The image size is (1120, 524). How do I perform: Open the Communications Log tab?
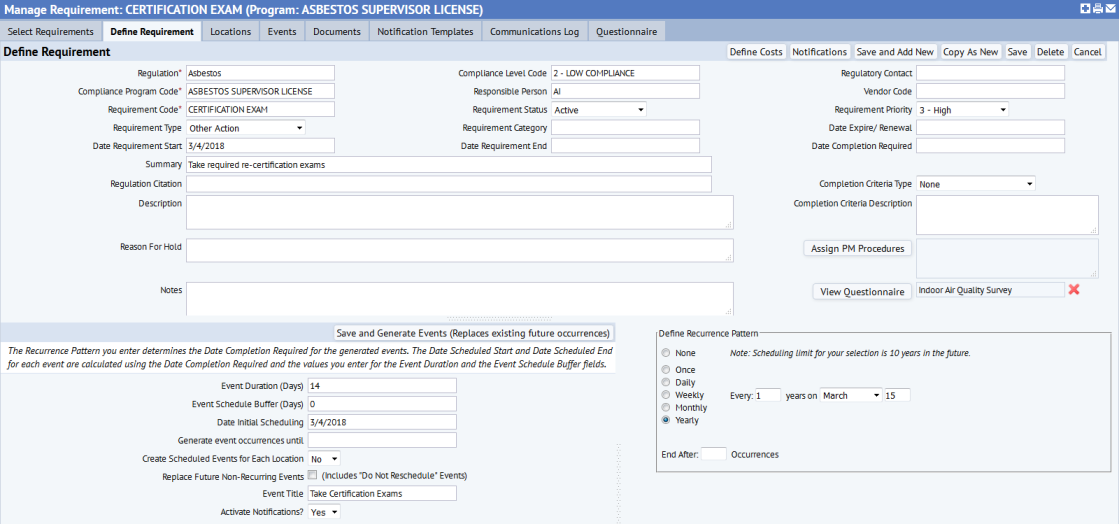pyautogui.click(x=534, y=32)
